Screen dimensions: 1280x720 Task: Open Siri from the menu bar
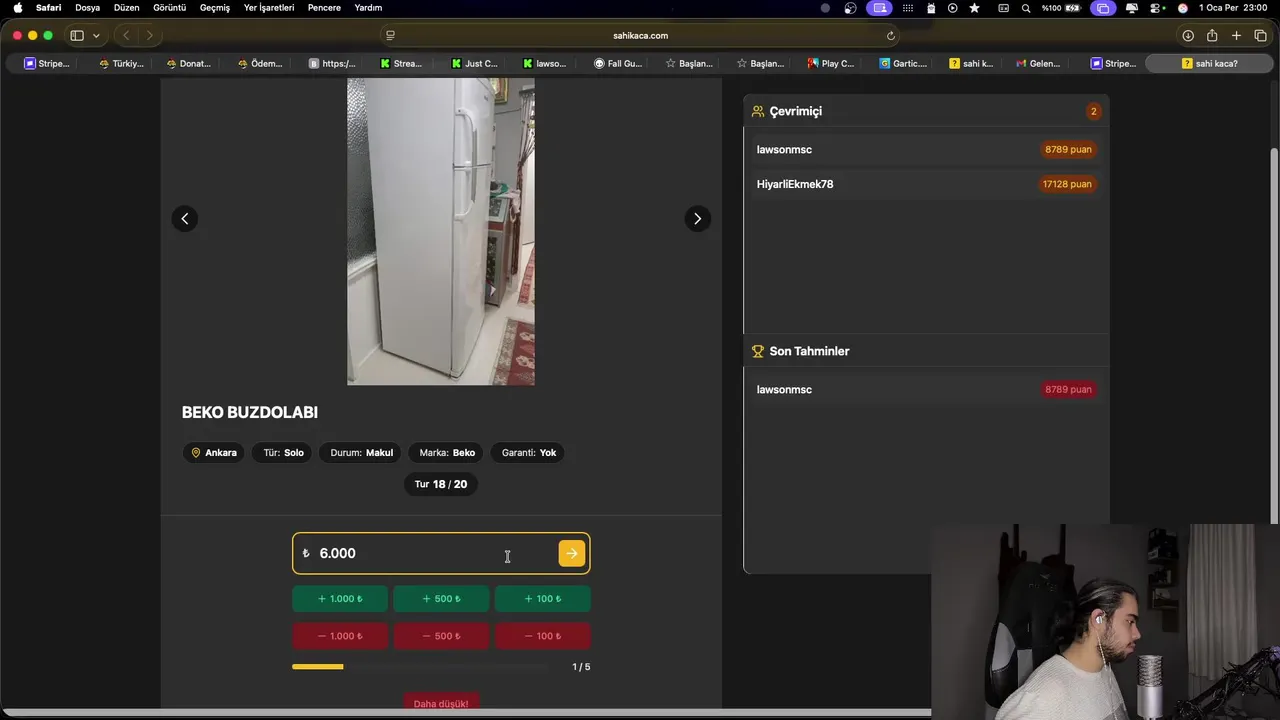[1183, 7]
